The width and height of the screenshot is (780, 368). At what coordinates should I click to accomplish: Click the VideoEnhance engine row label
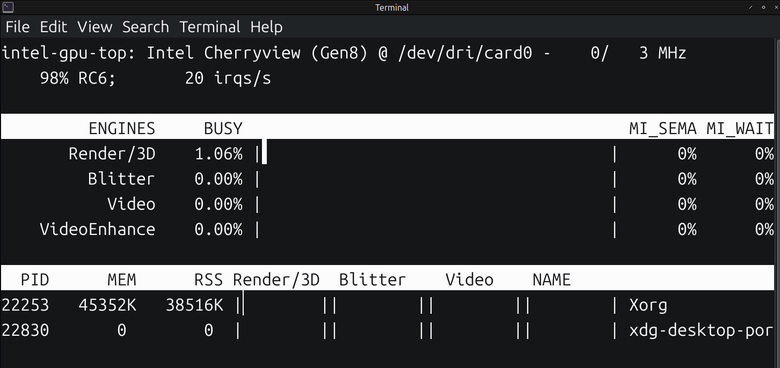pos(98,229)
